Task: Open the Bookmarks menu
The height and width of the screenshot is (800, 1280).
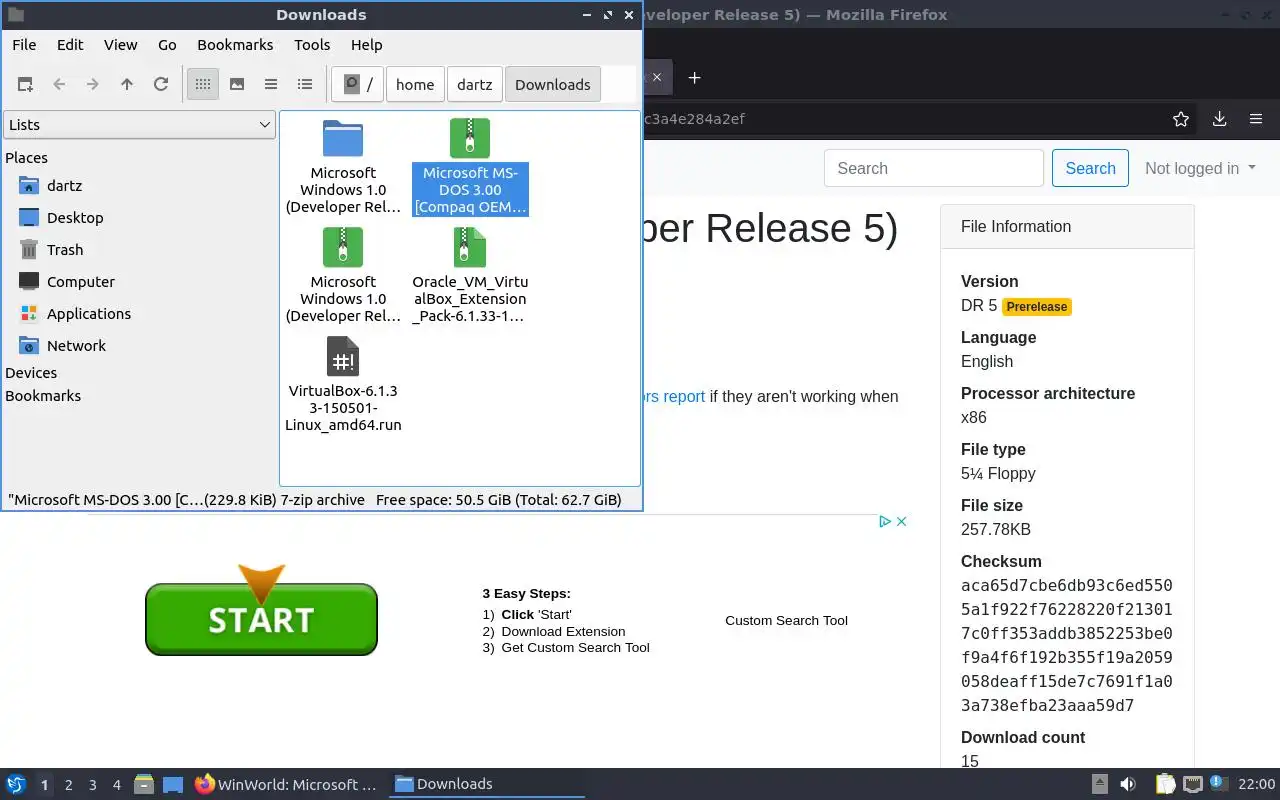Action: point(235,45)
